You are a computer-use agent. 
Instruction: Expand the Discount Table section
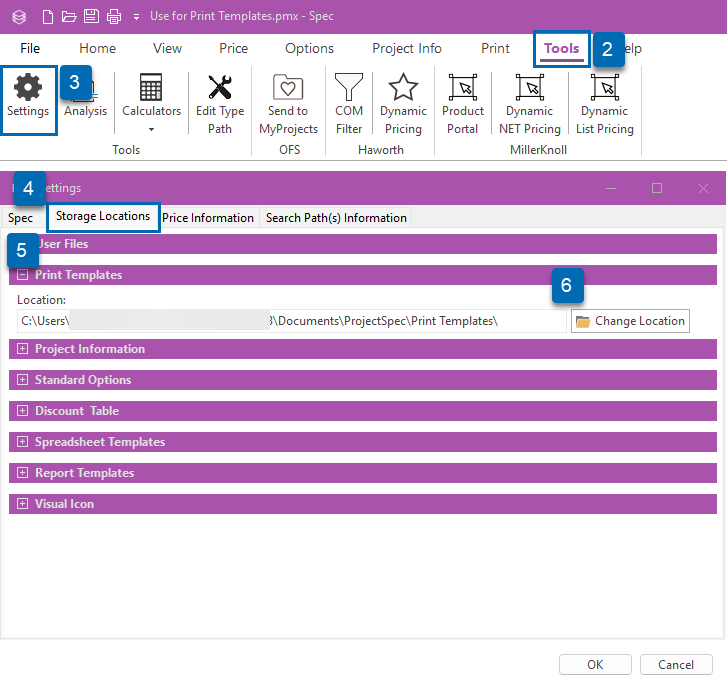[22, 411]
